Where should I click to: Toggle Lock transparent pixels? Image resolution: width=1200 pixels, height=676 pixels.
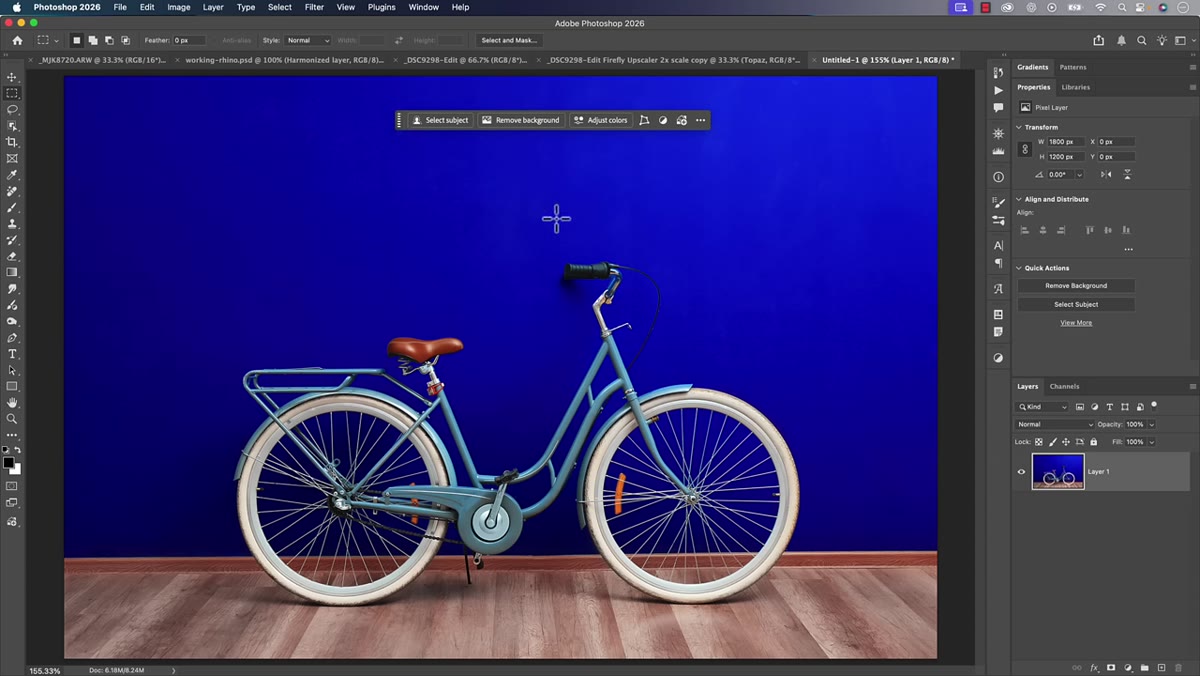(1039, 441)
